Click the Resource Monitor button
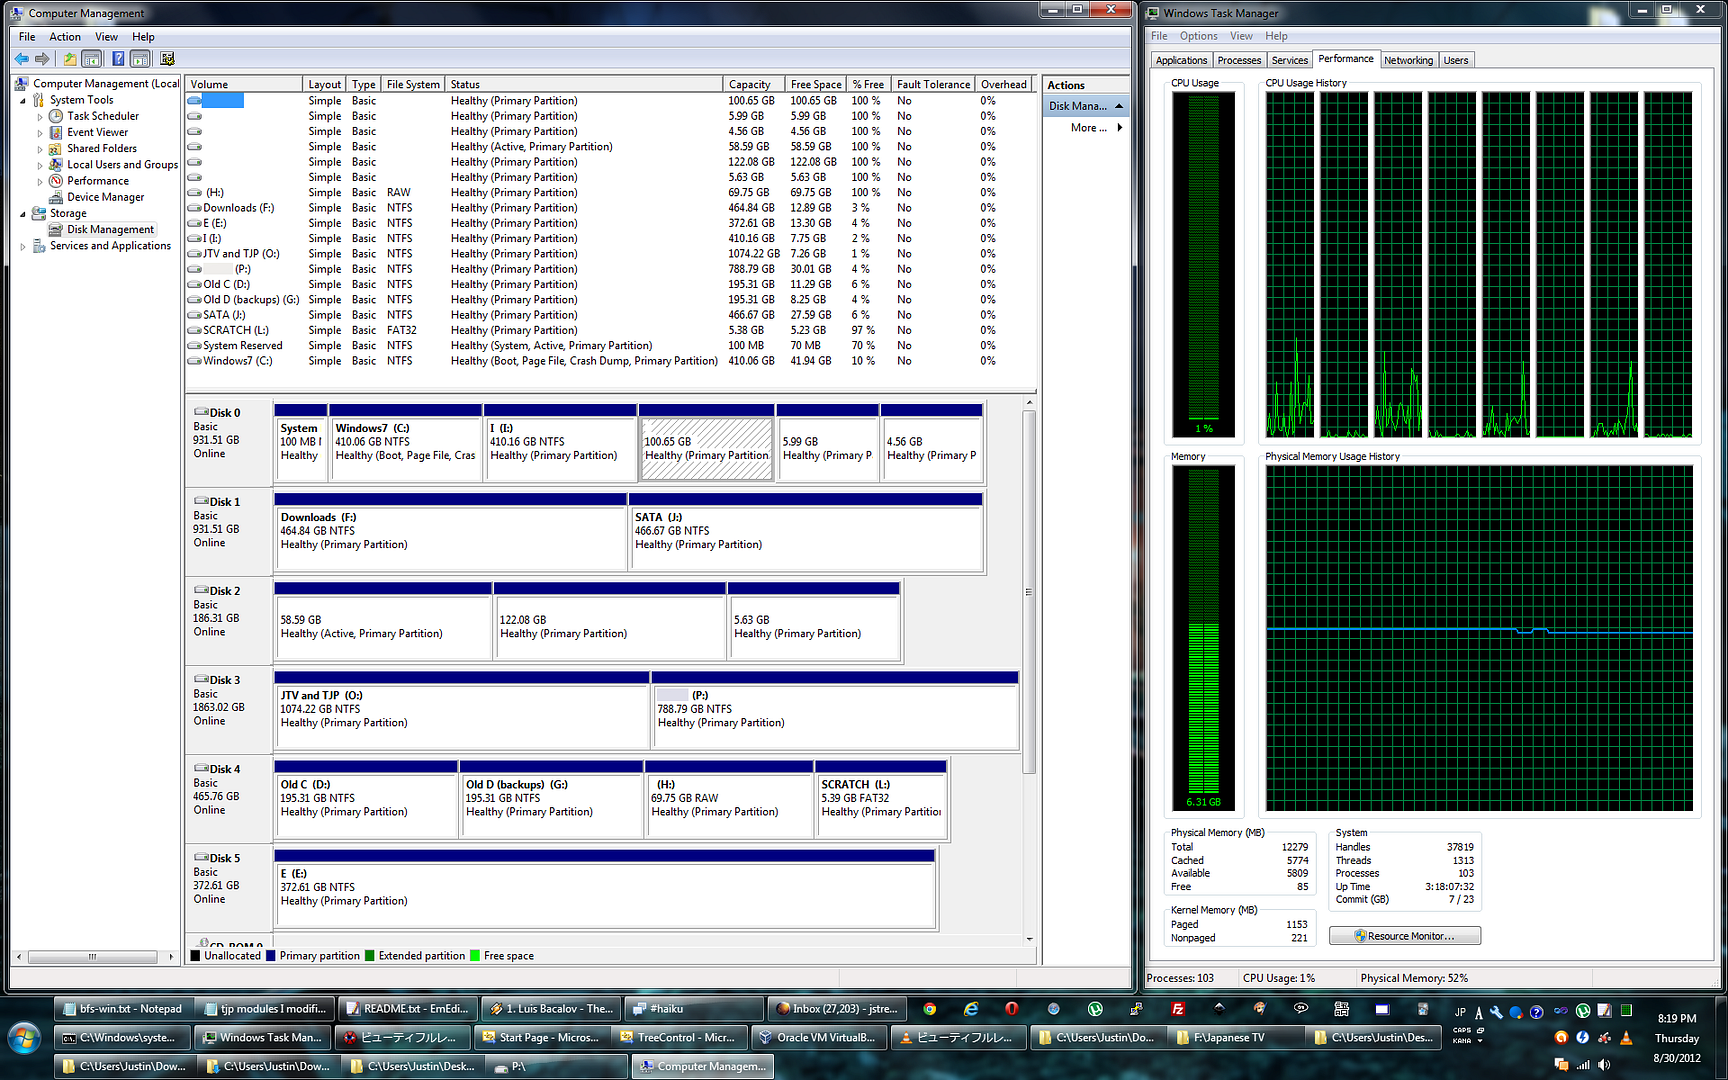 pos(1404,936)
